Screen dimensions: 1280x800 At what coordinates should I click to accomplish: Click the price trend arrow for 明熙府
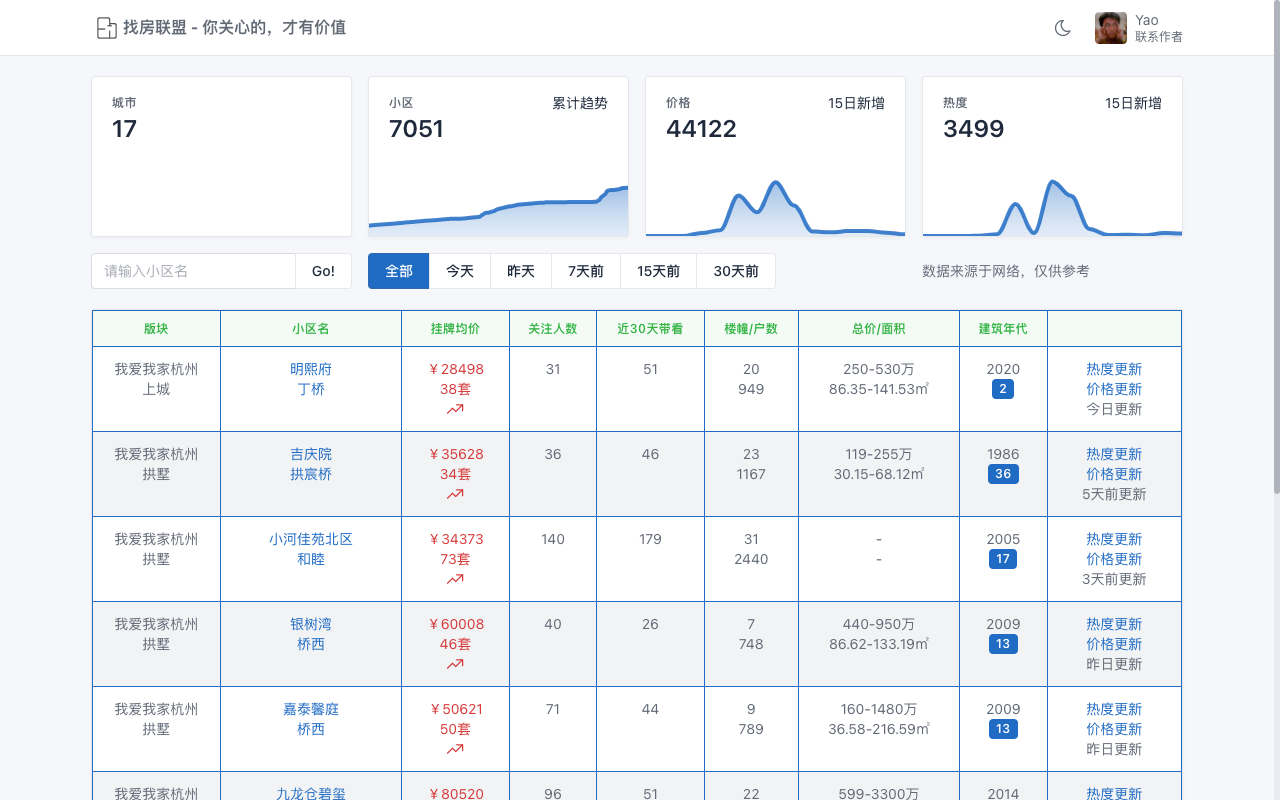pyautogui.click(x=455, y=409)
